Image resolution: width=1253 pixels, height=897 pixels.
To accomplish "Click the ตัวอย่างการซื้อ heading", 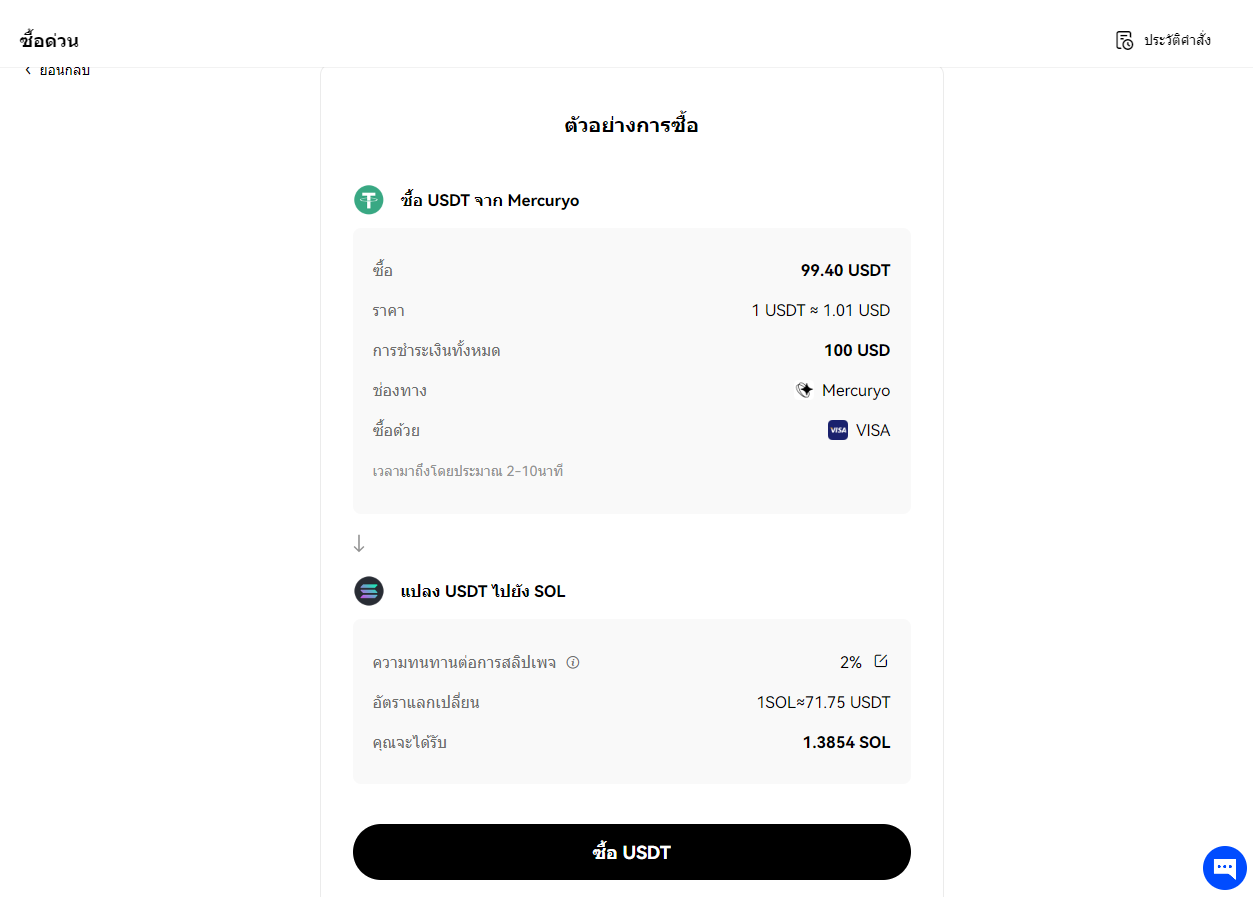I will [632, 126].
